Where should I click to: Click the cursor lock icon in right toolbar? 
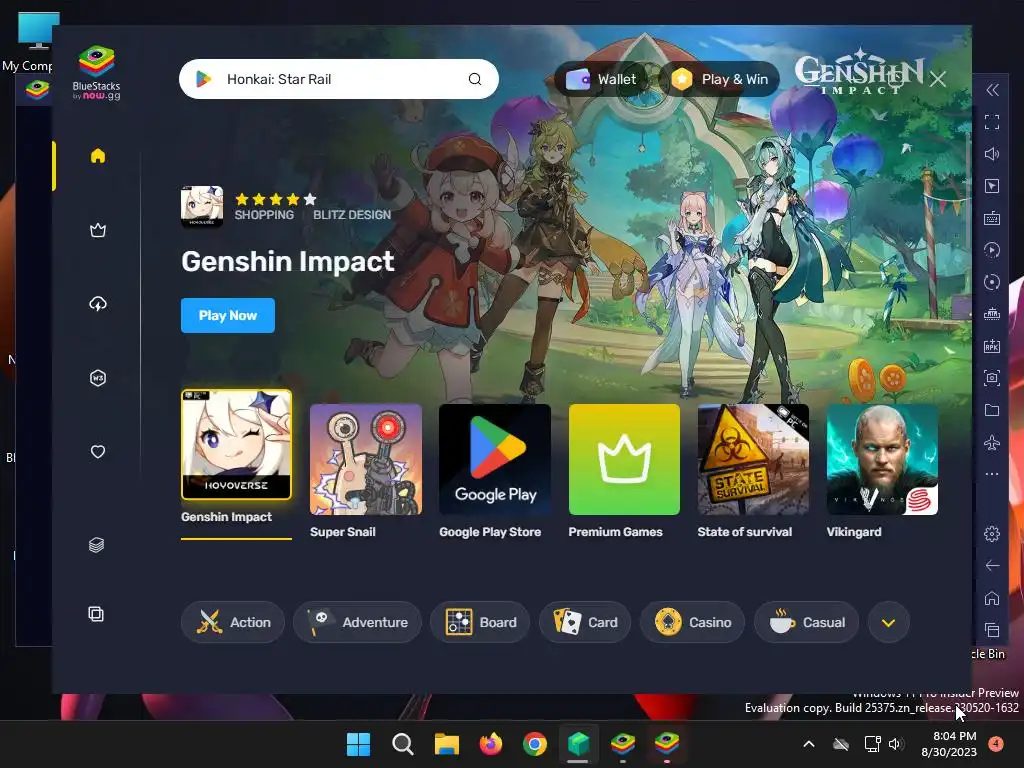click(992, 186)
